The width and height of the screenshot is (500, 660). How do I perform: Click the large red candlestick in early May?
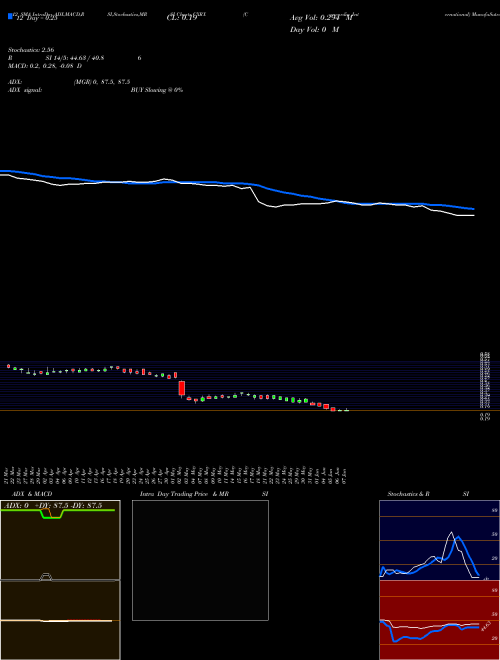(x=182, y=388)
